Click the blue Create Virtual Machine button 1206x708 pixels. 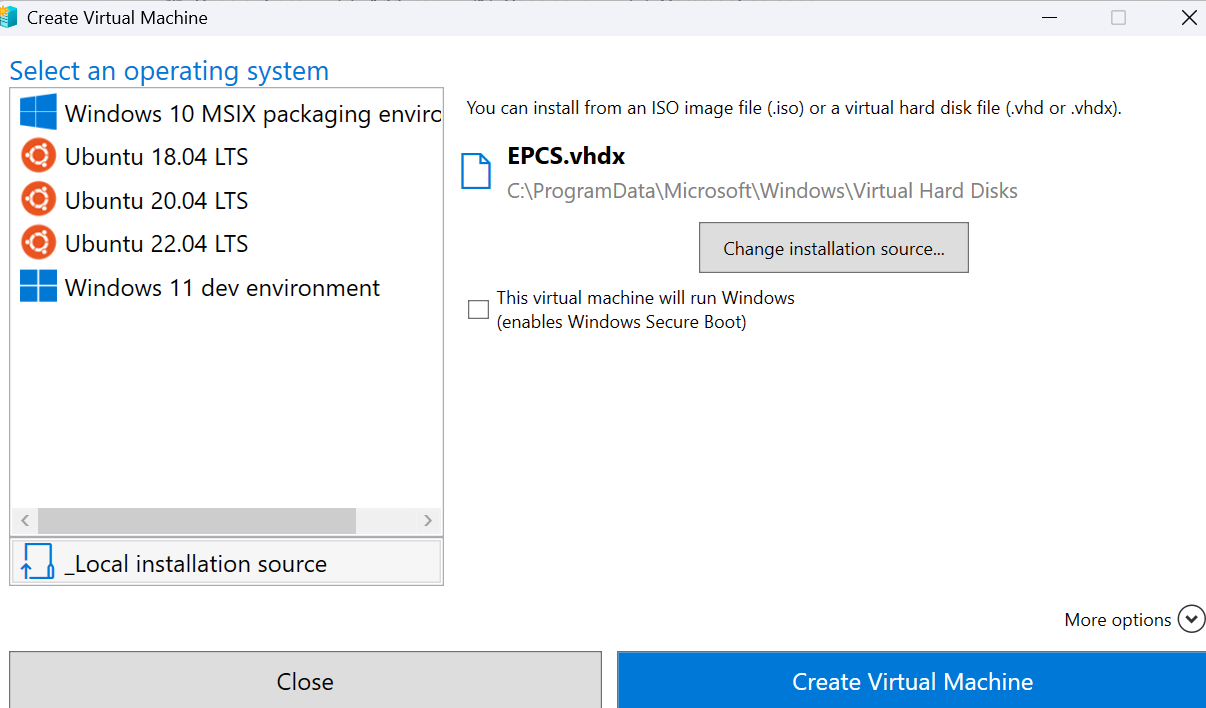(x=911, y=681)
